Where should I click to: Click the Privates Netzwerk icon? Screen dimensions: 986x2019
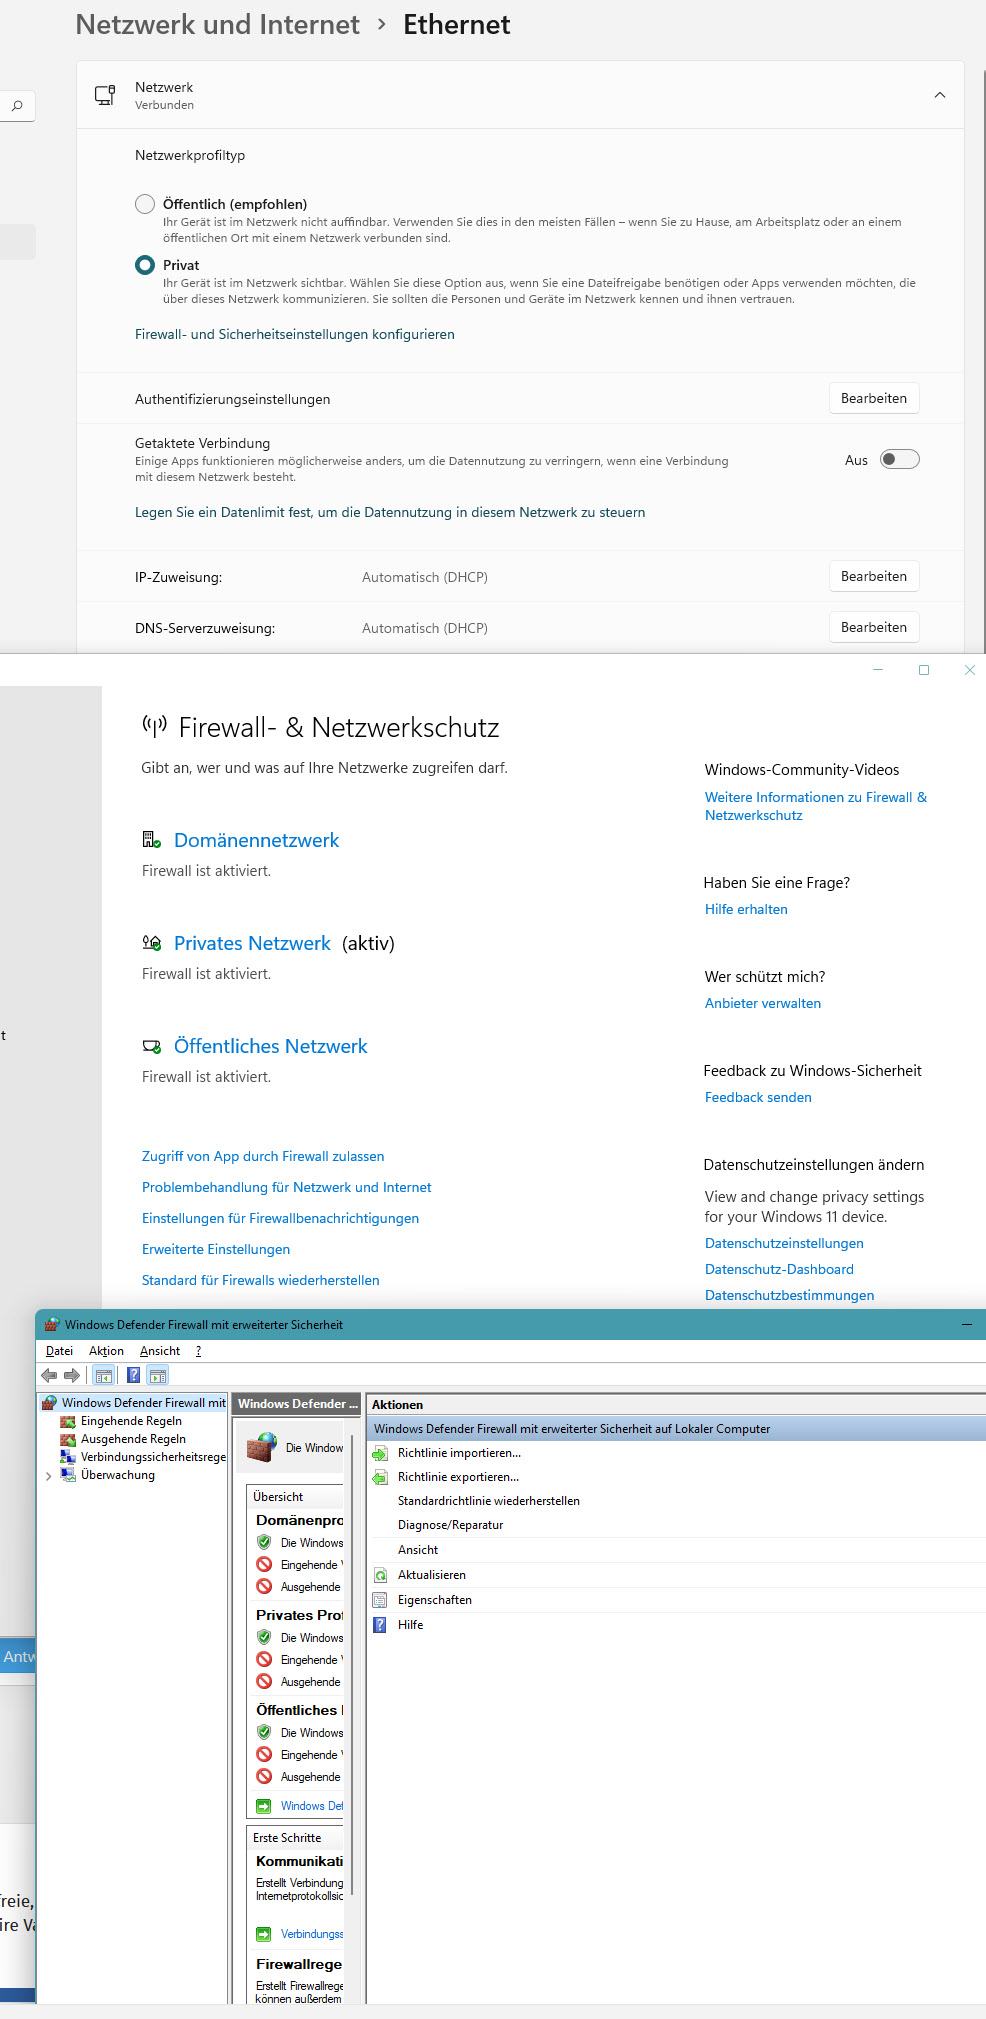(152, 943)
